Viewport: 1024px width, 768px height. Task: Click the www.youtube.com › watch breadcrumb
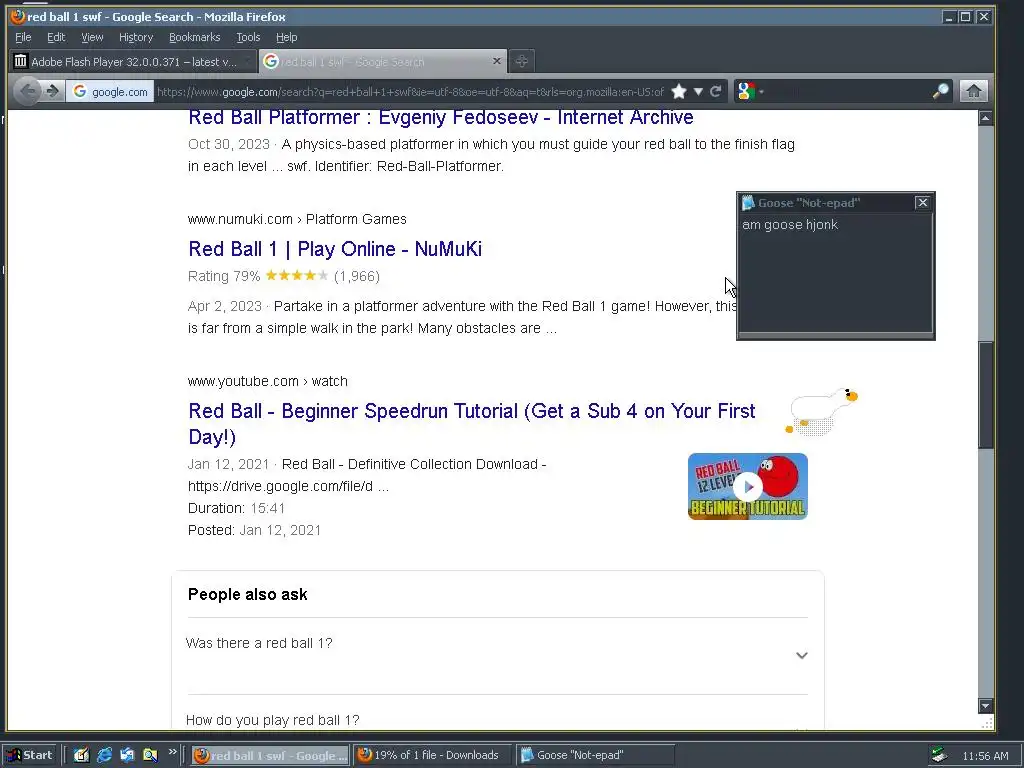pyautogui.click(x=268, y=381)
